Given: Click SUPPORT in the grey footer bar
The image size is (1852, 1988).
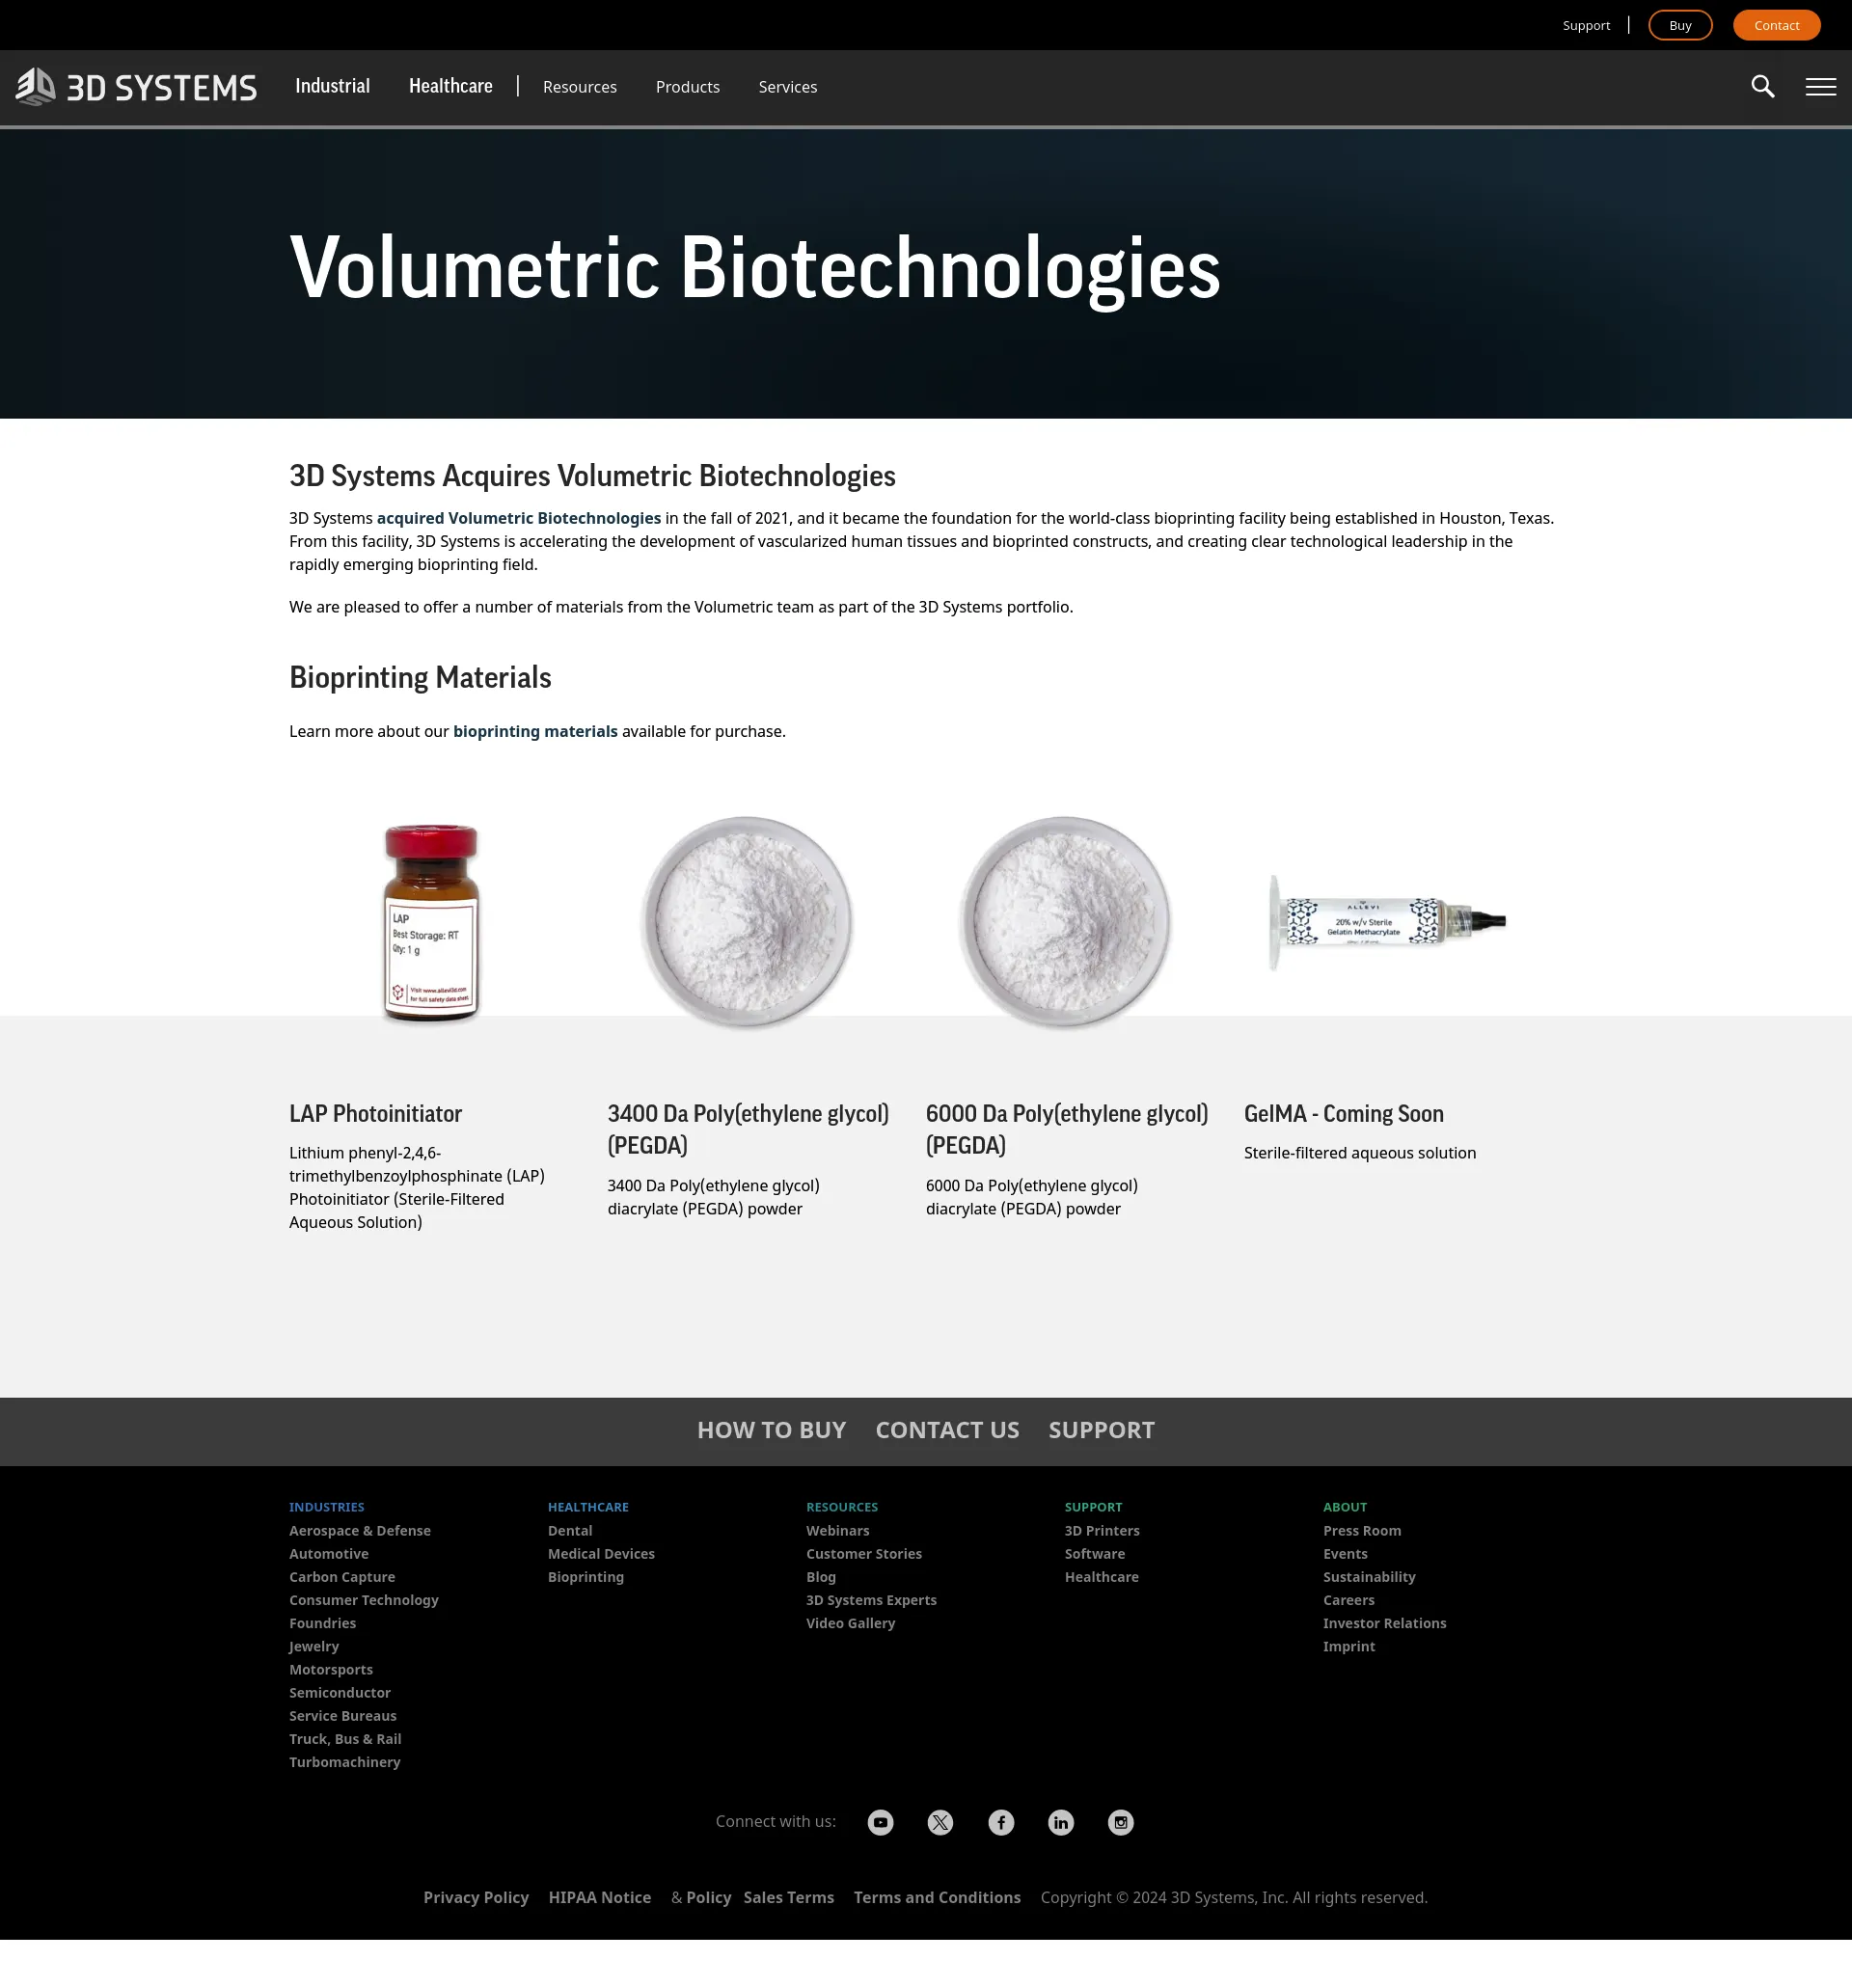Looking at the screenshot, I should [x=1101, y=1430].
